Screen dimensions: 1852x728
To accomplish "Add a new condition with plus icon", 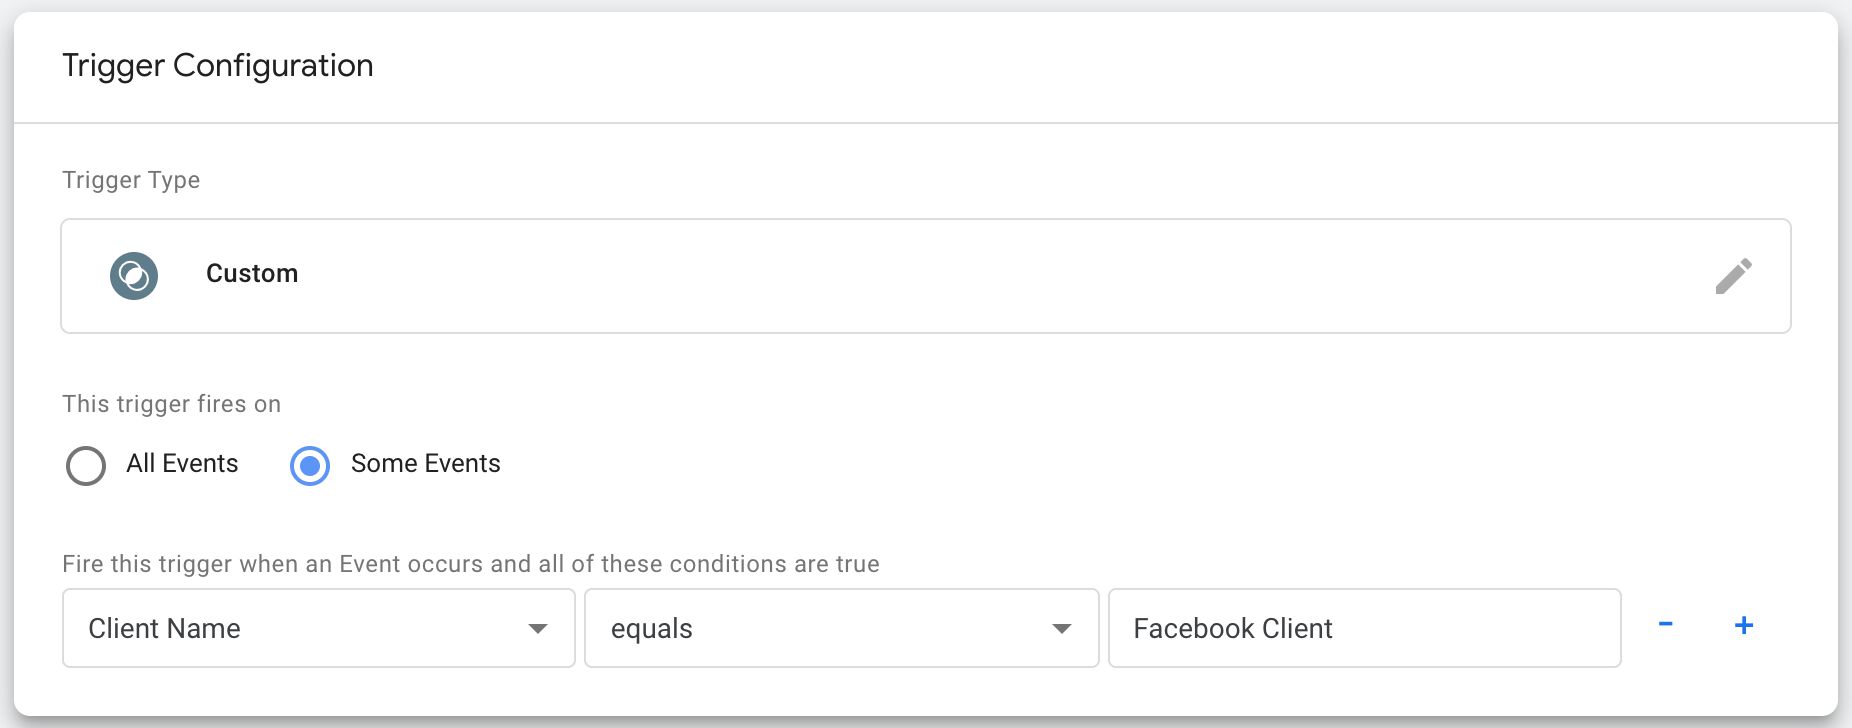I will pos(1744,625).
